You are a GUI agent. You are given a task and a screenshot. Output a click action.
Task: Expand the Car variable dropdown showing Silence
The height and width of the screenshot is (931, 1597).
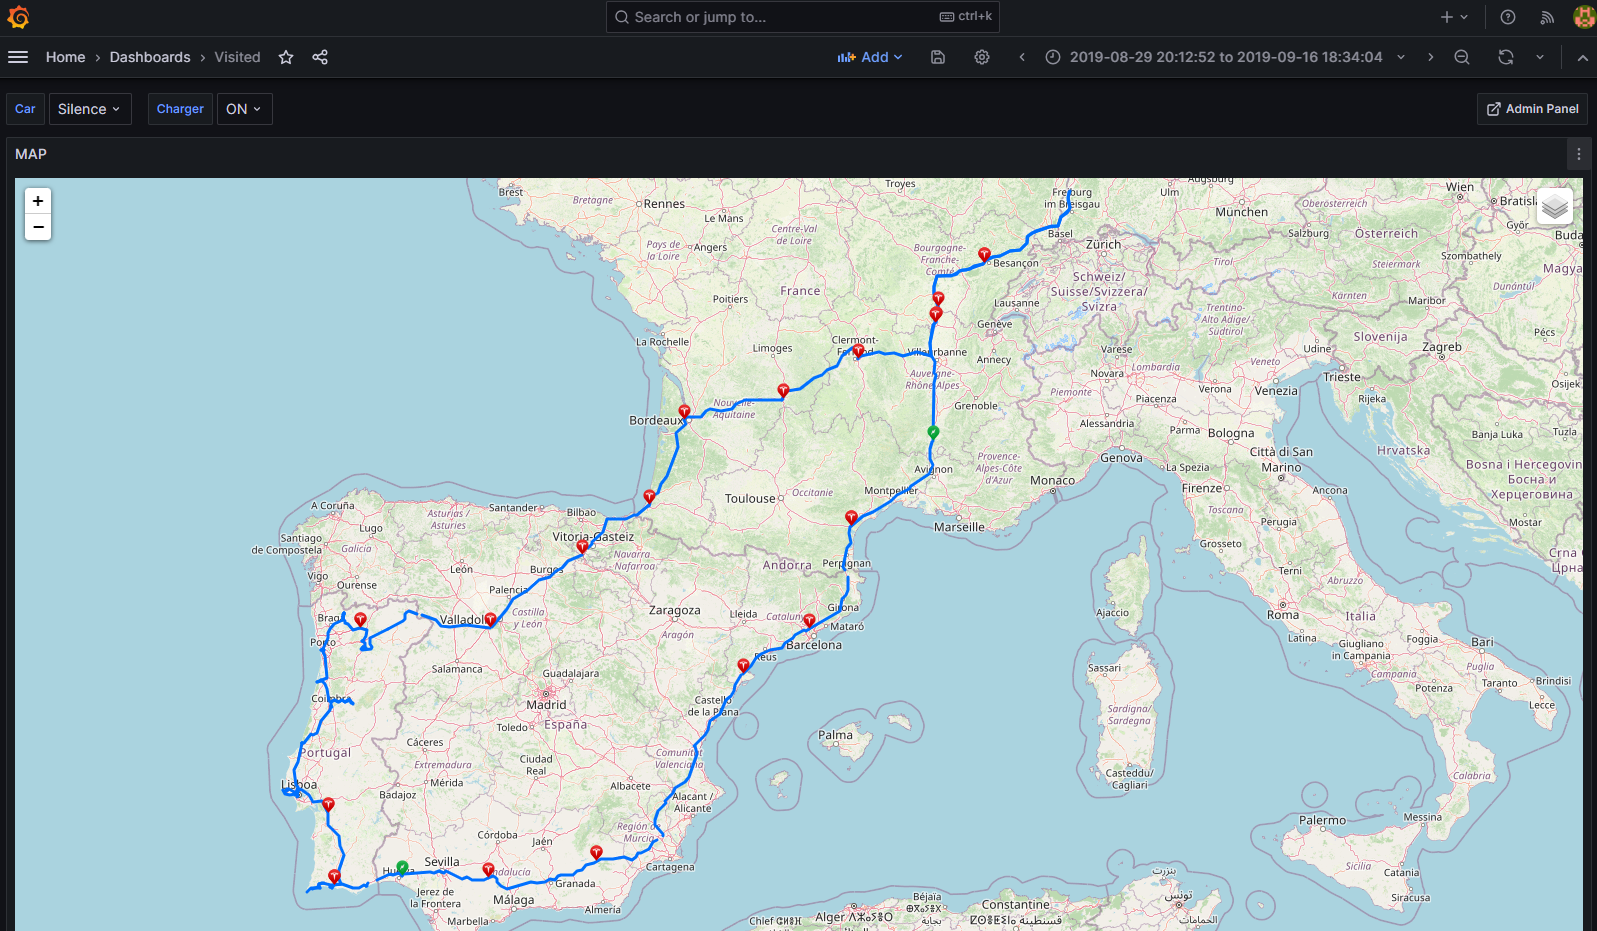pos(89,109)
